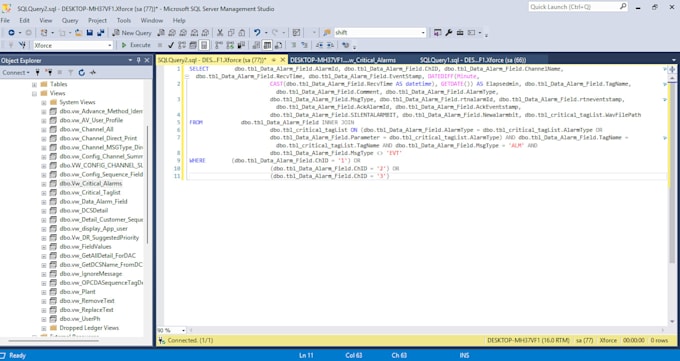Open the File menu

5,20
